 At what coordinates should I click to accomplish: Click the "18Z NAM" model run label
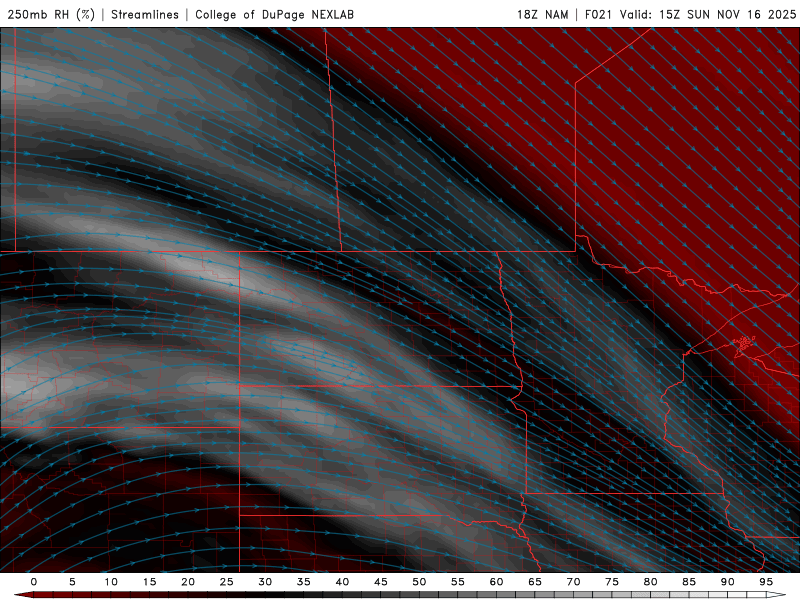[x=543, y=14]
